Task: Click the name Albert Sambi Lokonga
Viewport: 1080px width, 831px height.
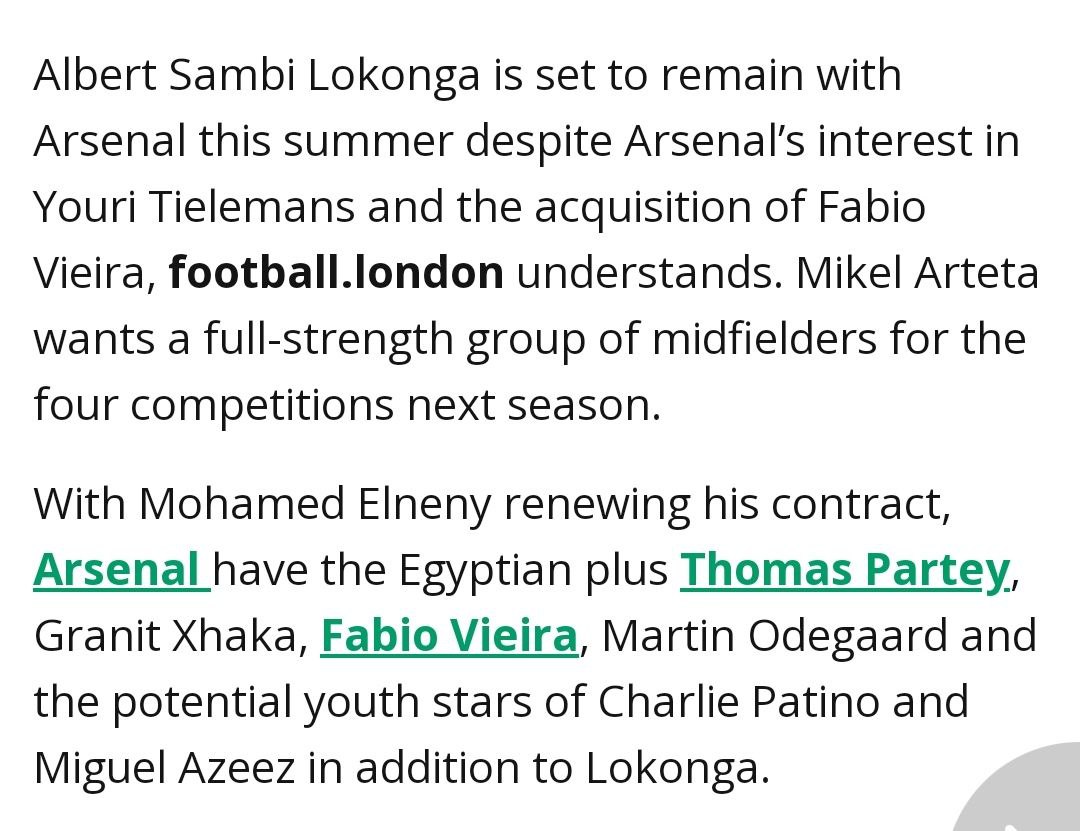Action: click(x=256, y=75)
